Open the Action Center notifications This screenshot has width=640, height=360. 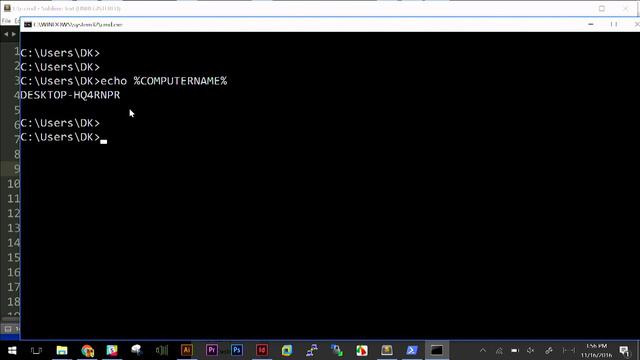(x=624, y=350)
